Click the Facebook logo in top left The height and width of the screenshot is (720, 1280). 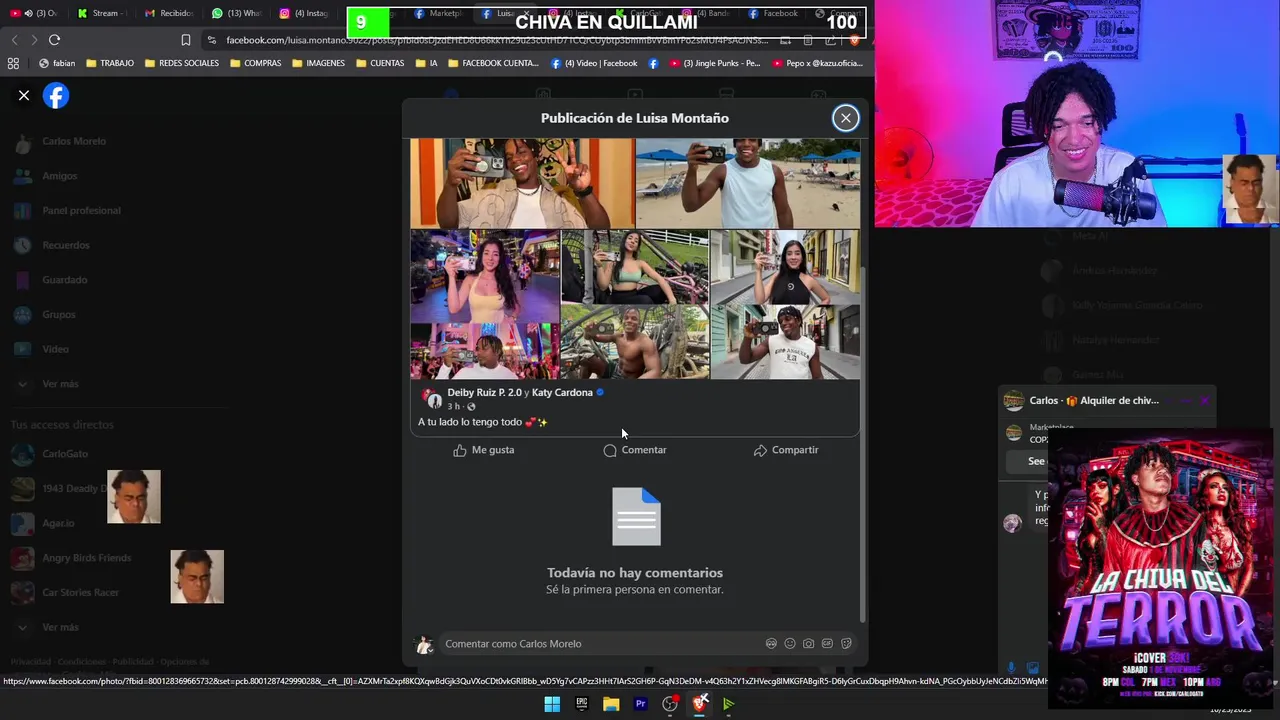click(56, 96)
